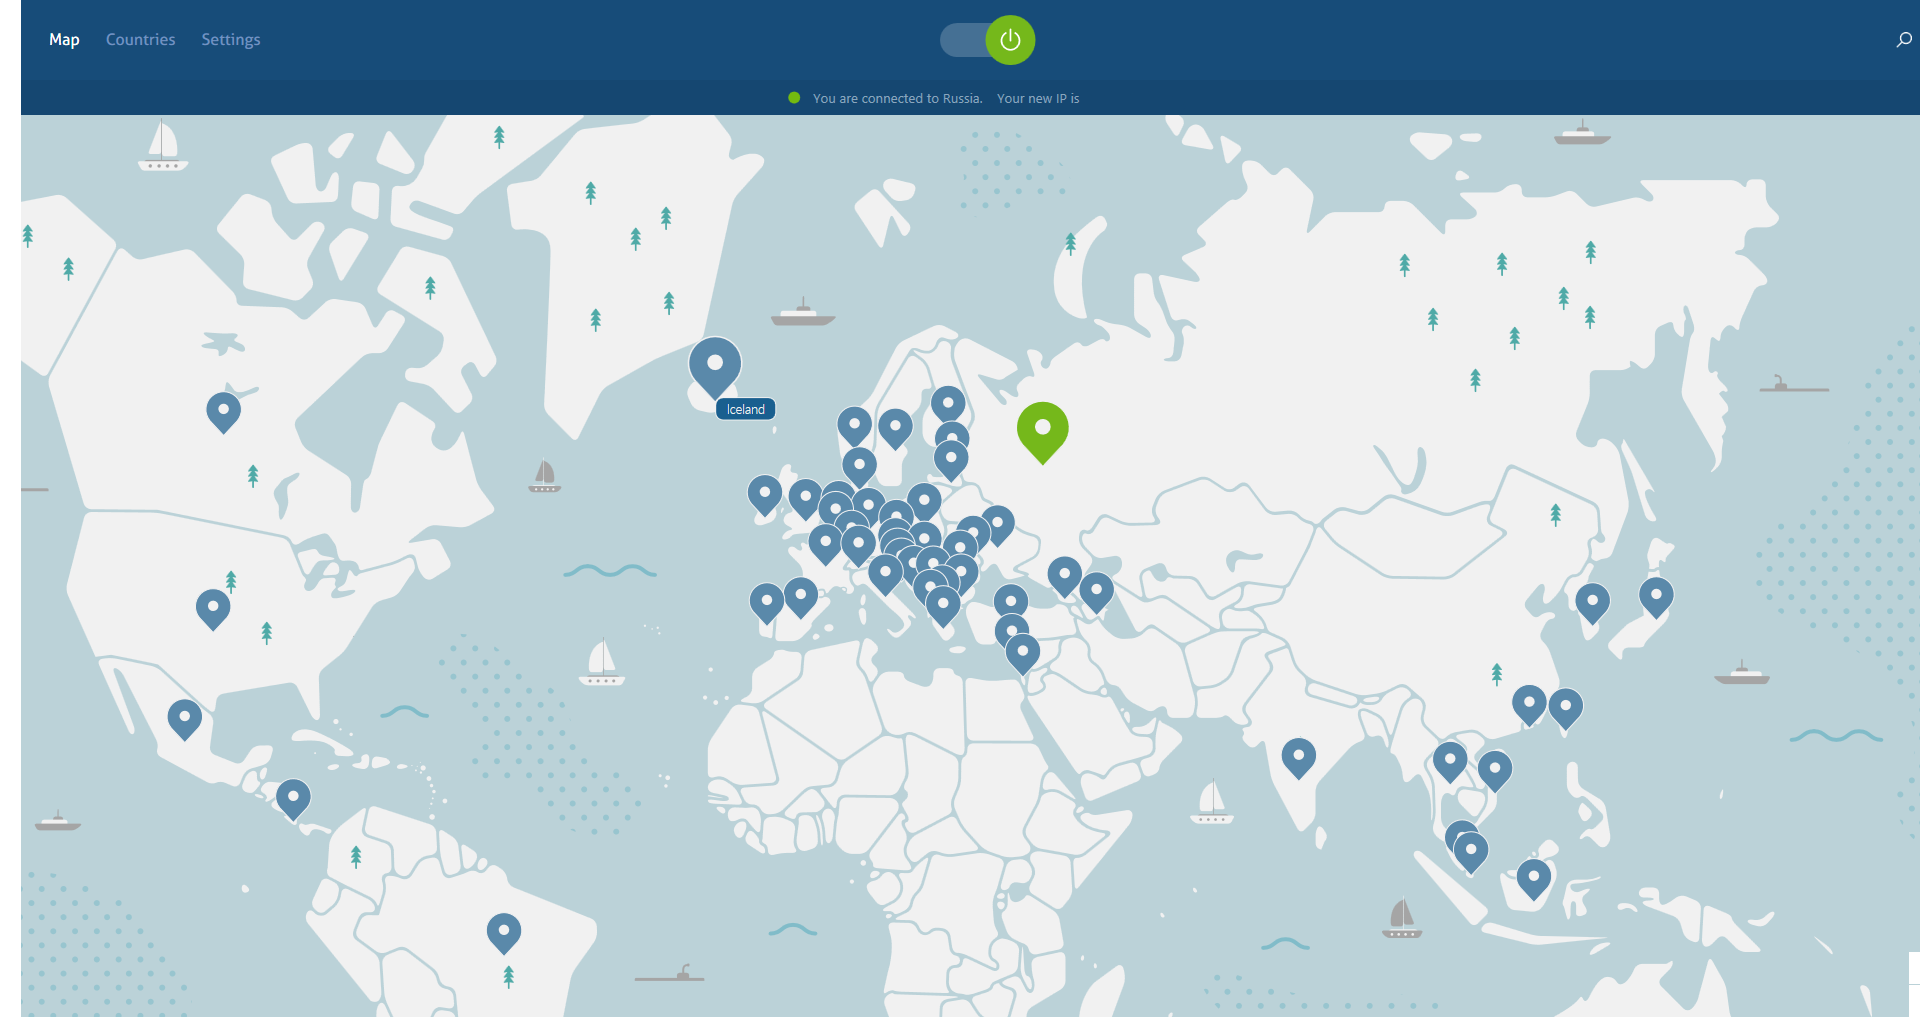Image resolution: width=1923 pixels, height=1017 pixels.
Task: Choose the United States server pin
Action: coord(213,606)
